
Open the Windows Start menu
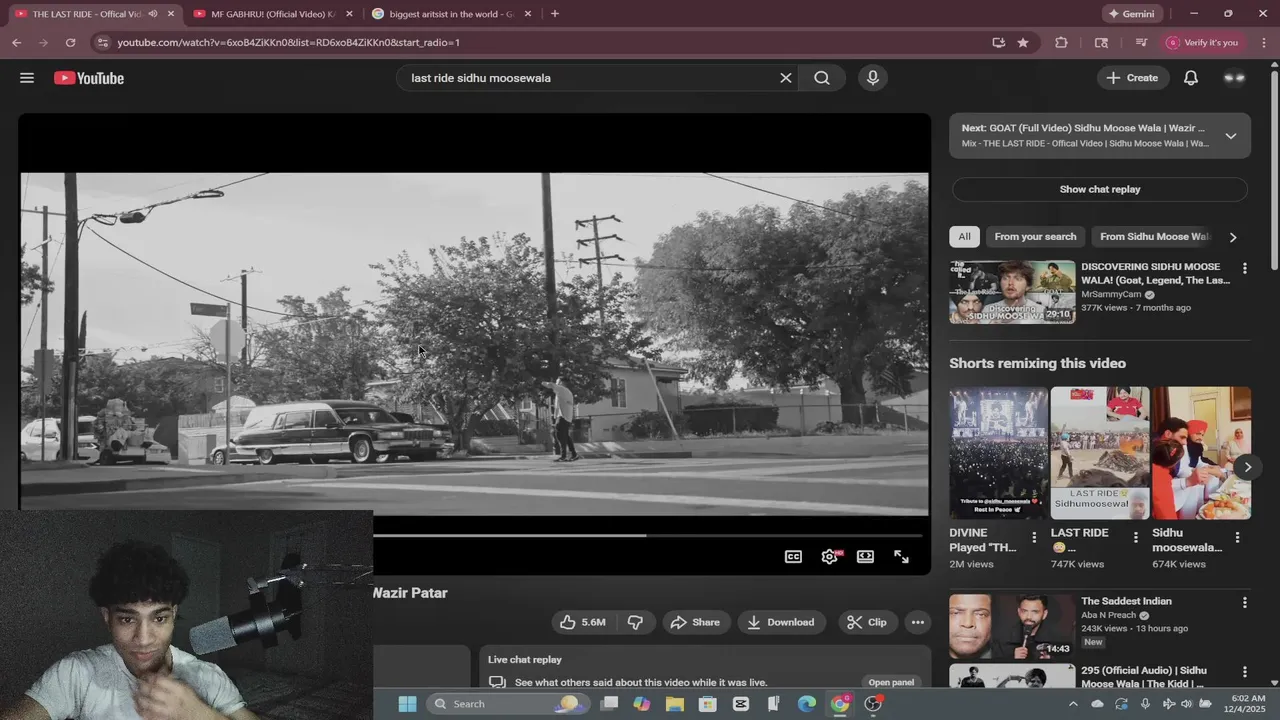coord(407,704)
